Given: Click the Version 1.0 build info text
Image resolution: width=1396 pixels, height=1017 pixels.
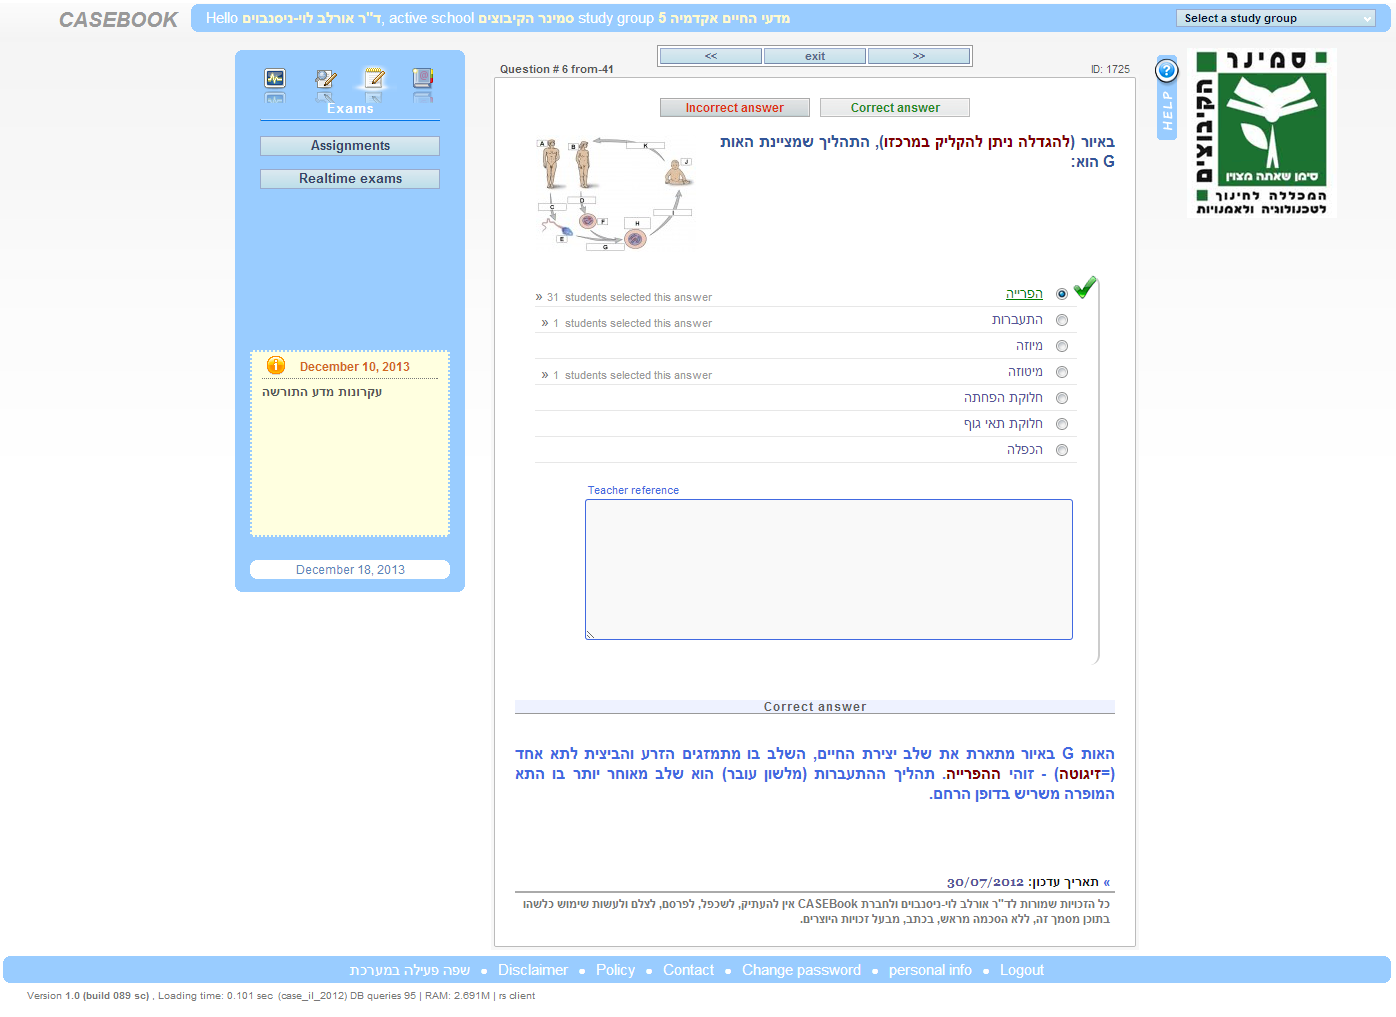Looking at the screenshot, I should pyautogui.click(x=281, y=996).
